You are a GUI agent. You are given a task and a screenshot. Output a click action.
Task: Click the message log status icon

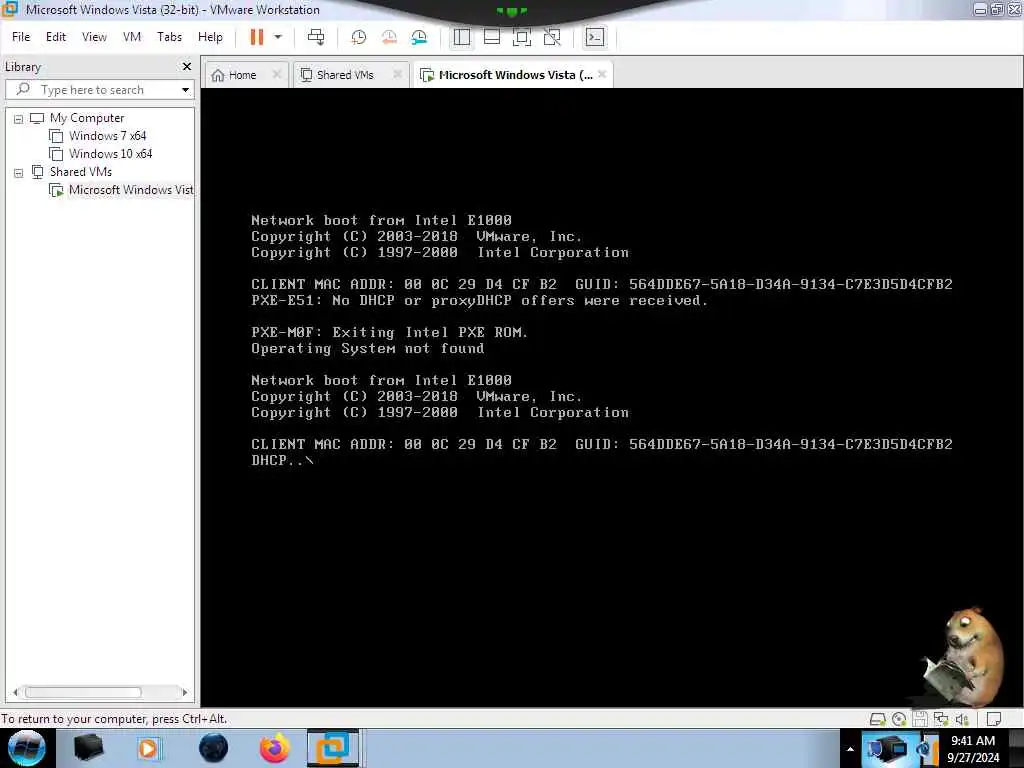994,720
